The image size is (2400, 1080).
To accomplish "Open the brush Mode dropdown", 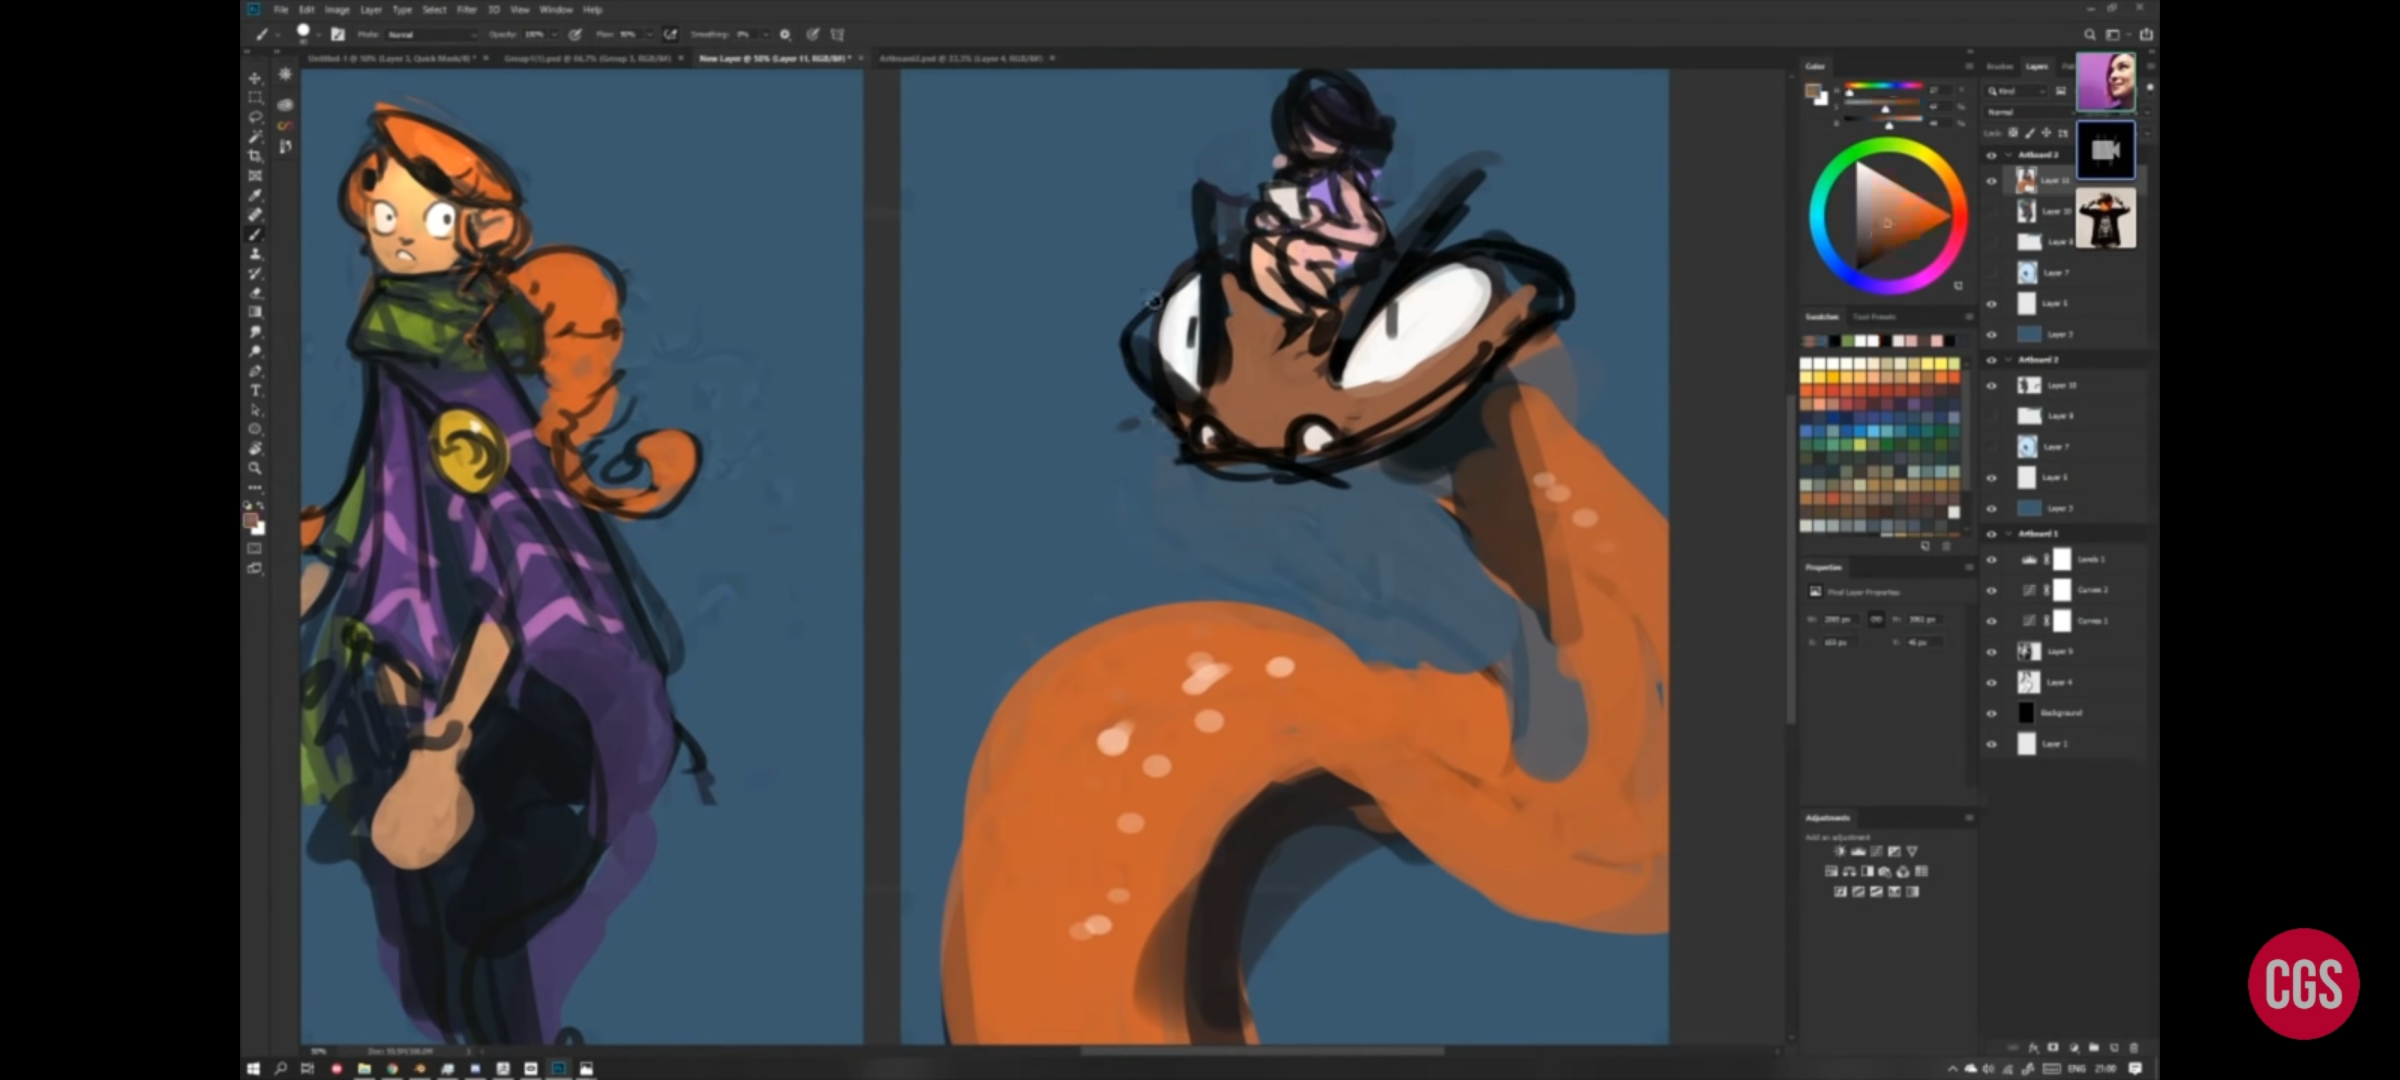I will [x=432, y=34].
